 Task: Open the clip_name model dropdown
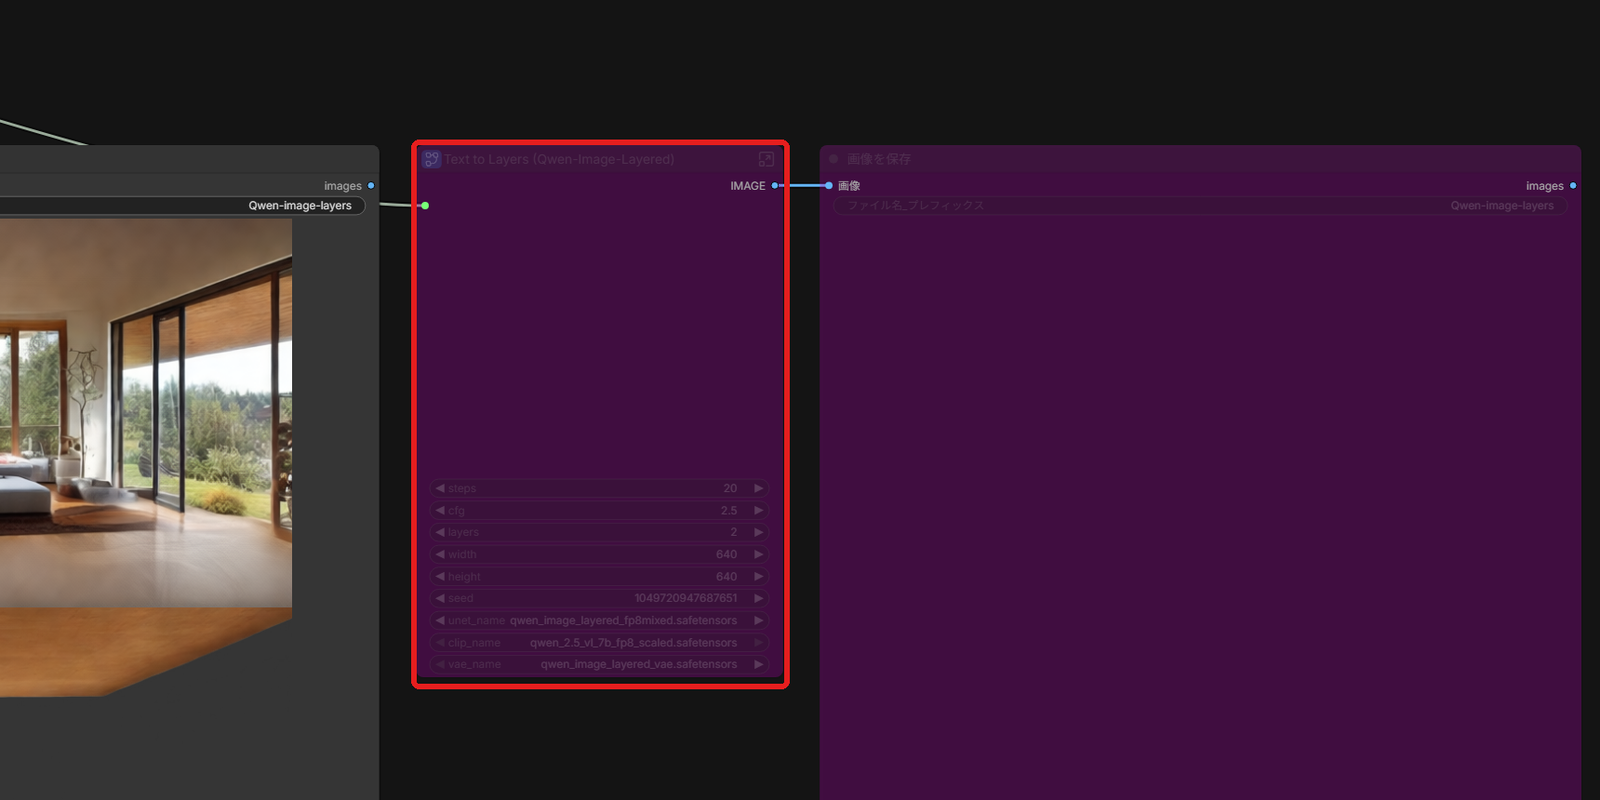click(x=600, y=642)
